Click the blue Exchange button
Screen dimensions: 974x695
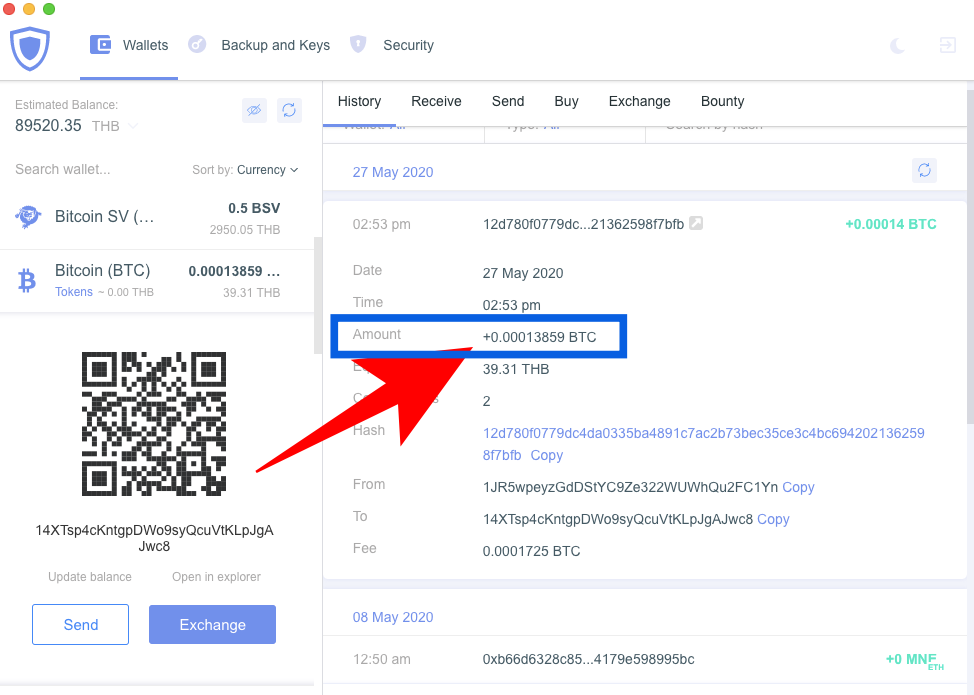[212, 624]
